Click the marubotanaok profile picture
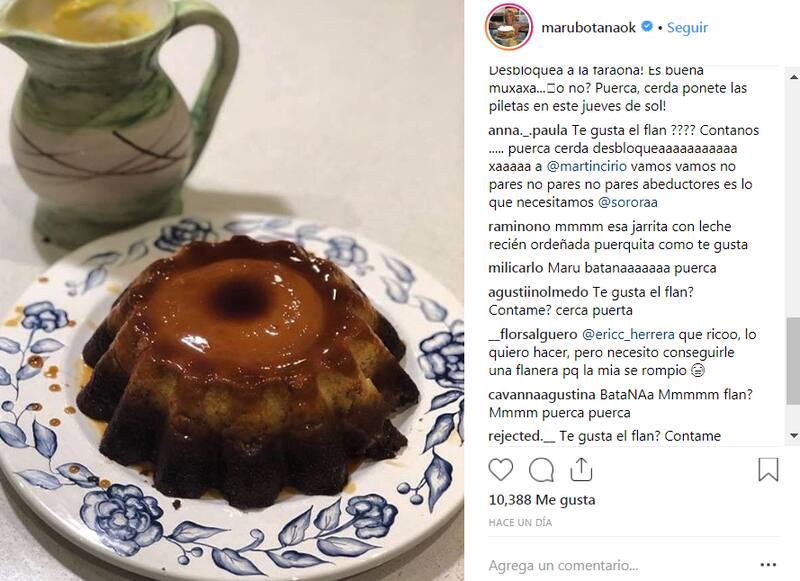The width and height of the screenshot is (800, 581). click(x=509, y=28)
